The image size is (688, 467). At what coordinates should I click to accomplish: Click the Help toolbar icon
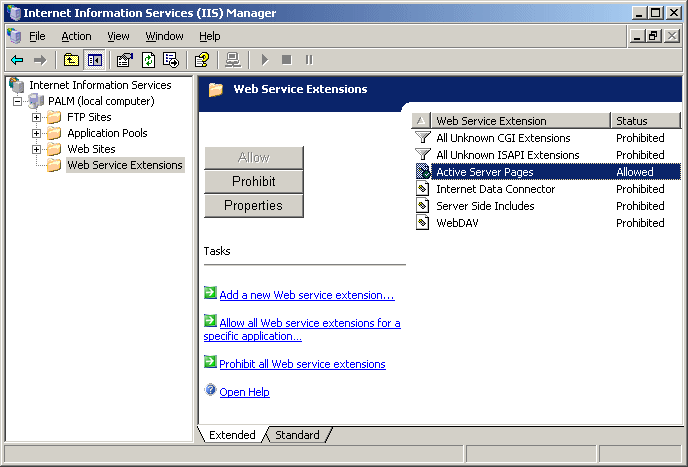[x=202, y=60]
